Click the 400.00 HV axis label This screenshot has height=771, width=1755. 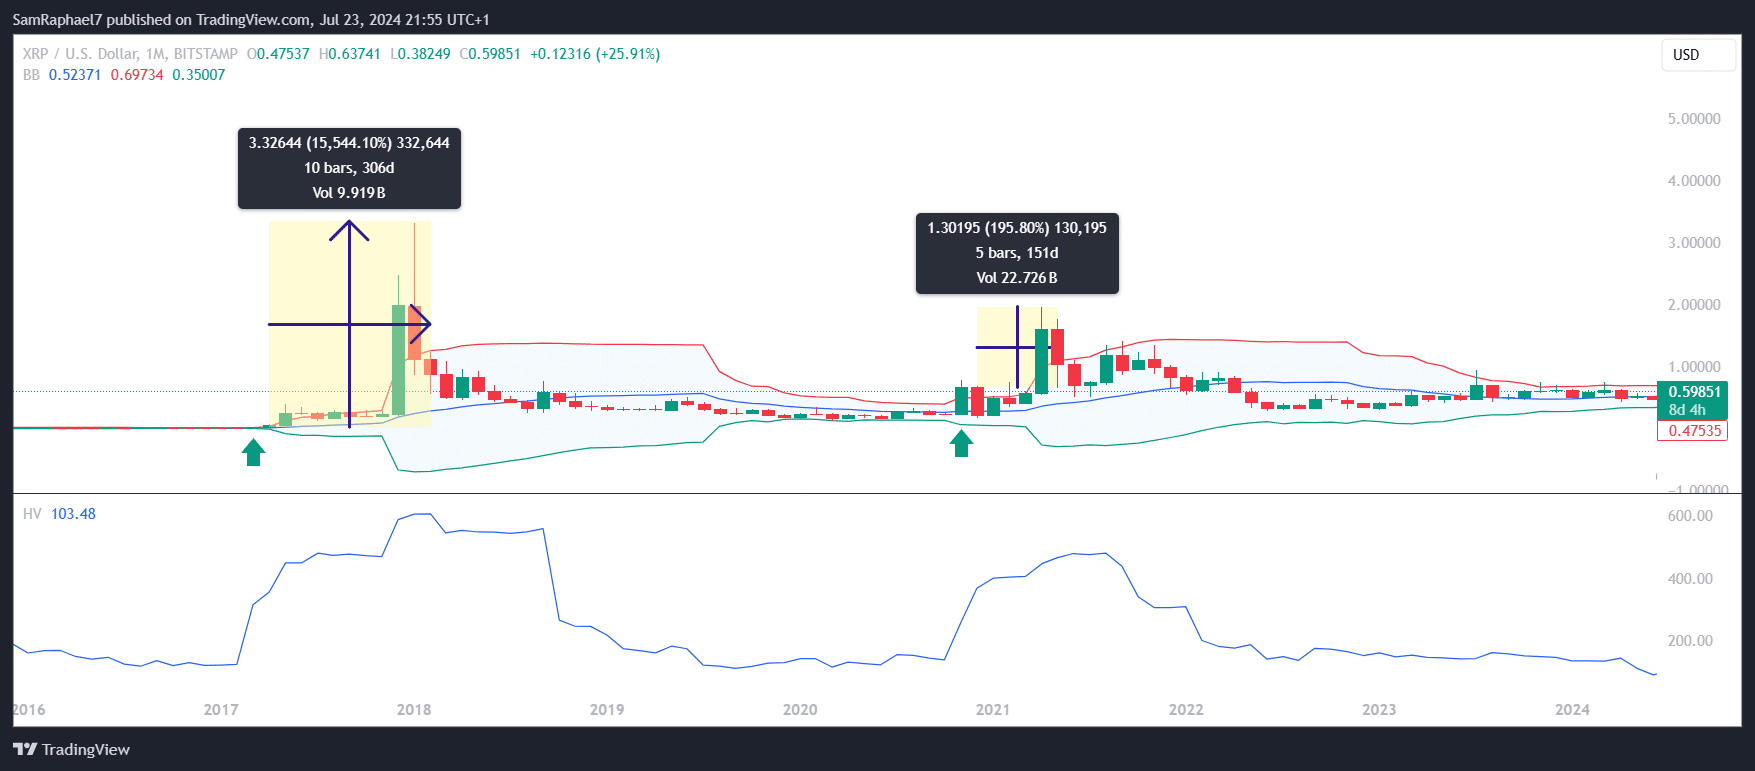(1690, 579)
